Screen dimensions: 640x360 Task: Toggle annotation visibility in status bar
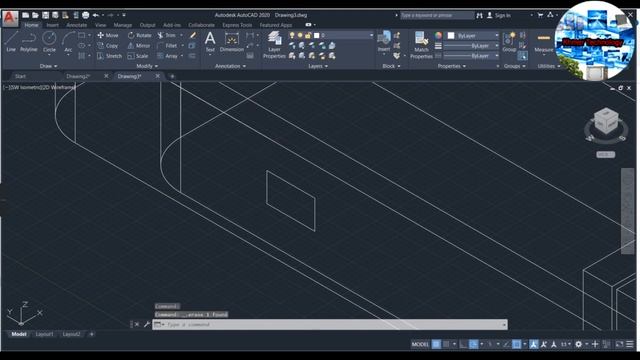tap(533, 344)
